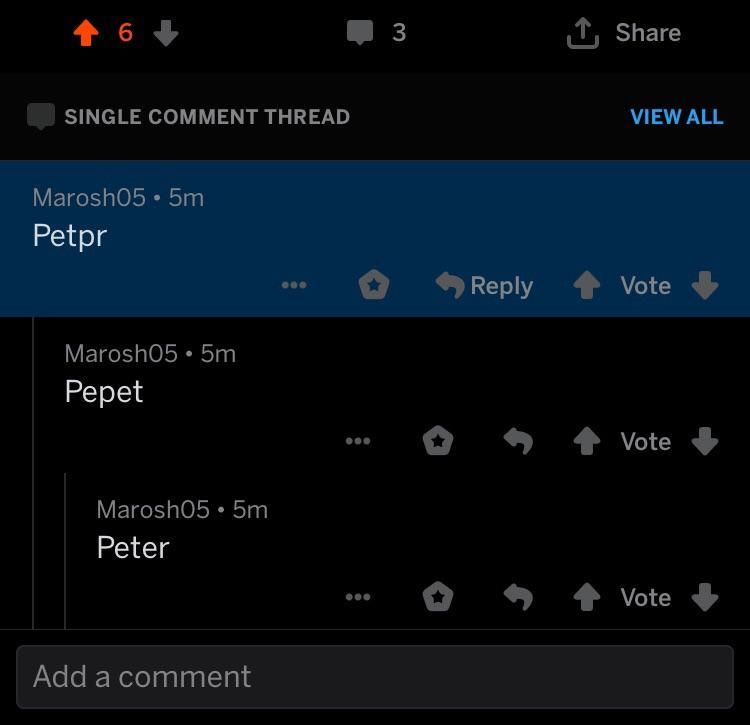The image size is (750, 725).
Task: Open more options for the Pepet comment
Action: point(357,441)
